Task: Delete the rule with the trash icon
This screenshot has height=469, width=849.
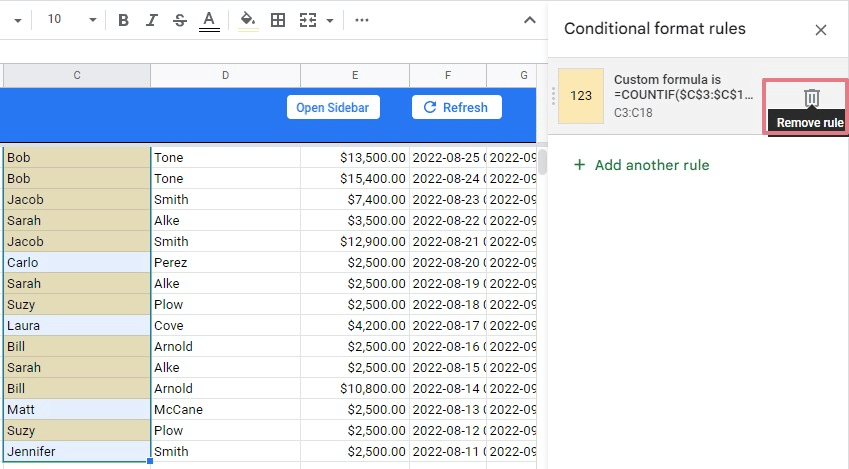Action: coord(812,97)
